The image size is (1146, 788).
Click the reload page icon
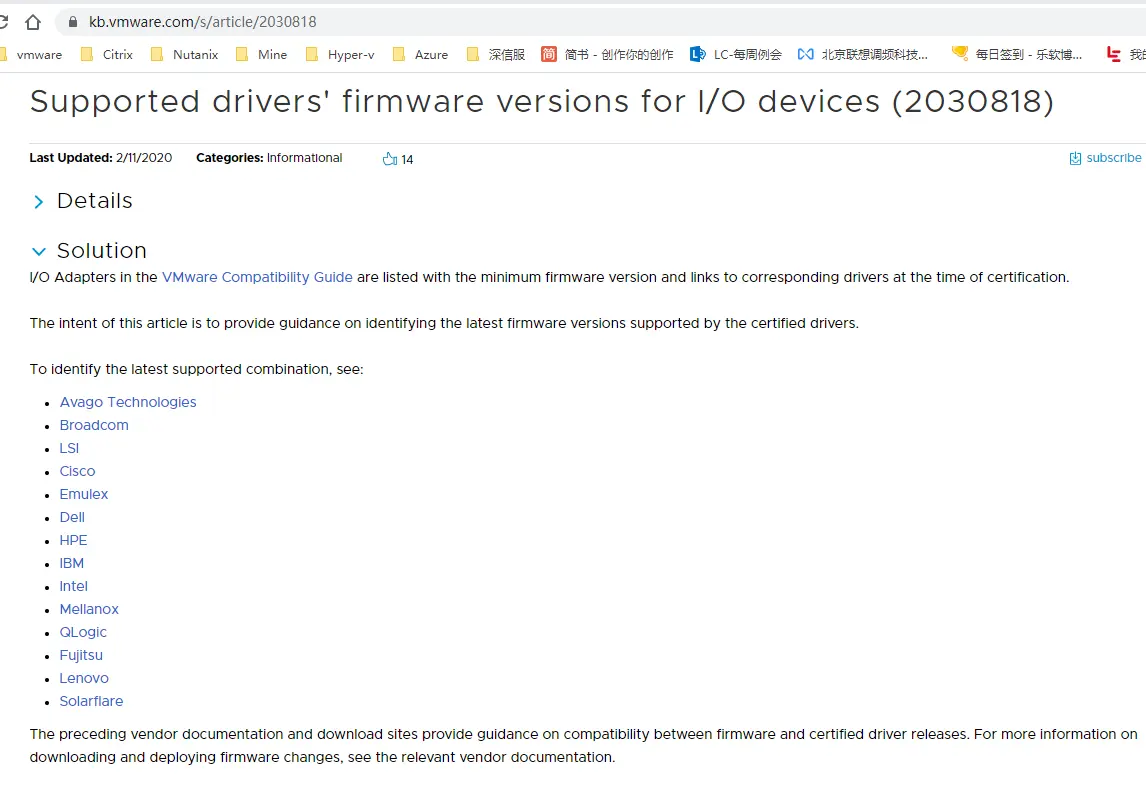[3, 23]
